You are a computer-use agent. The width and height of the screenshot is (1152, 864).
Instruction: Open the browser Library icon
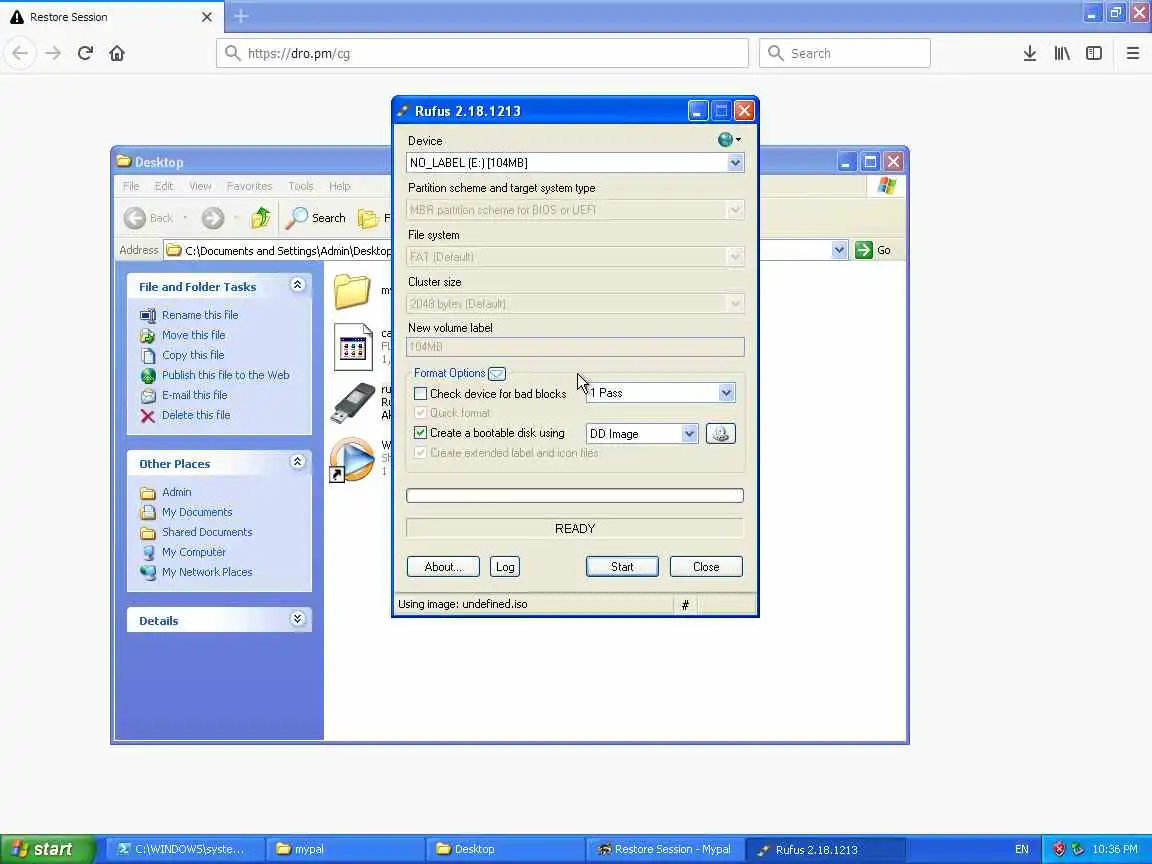tap(1062, 53)
